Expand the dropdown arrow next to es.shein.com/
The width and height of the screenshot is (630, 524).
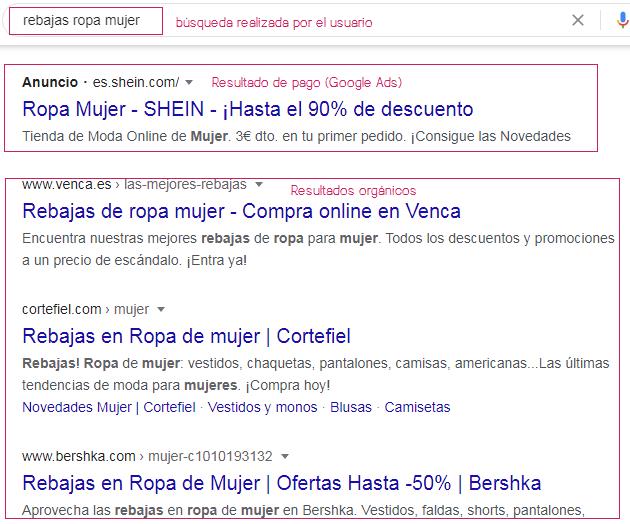189,82
